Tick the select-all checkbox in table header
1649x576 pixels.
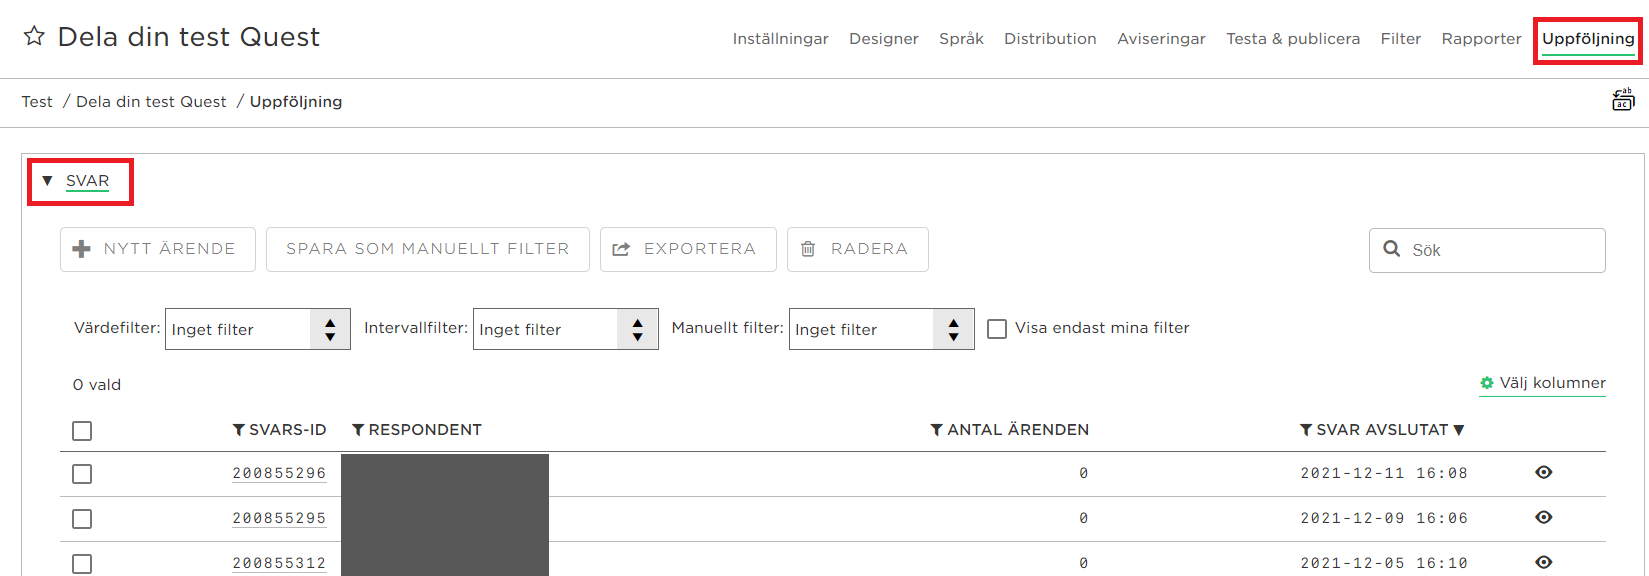click(x=82, y=431)
